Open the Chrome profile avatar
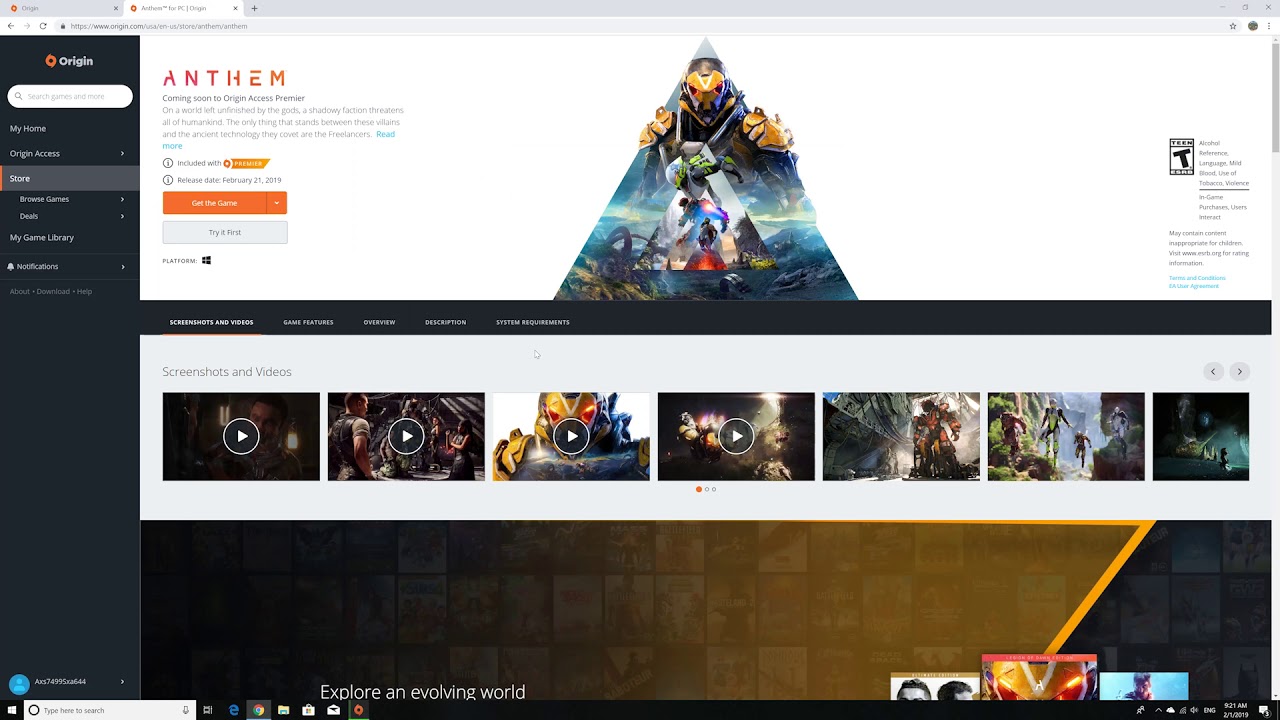This screenshot has height=720, width=1280. (x=1253, y=26)
